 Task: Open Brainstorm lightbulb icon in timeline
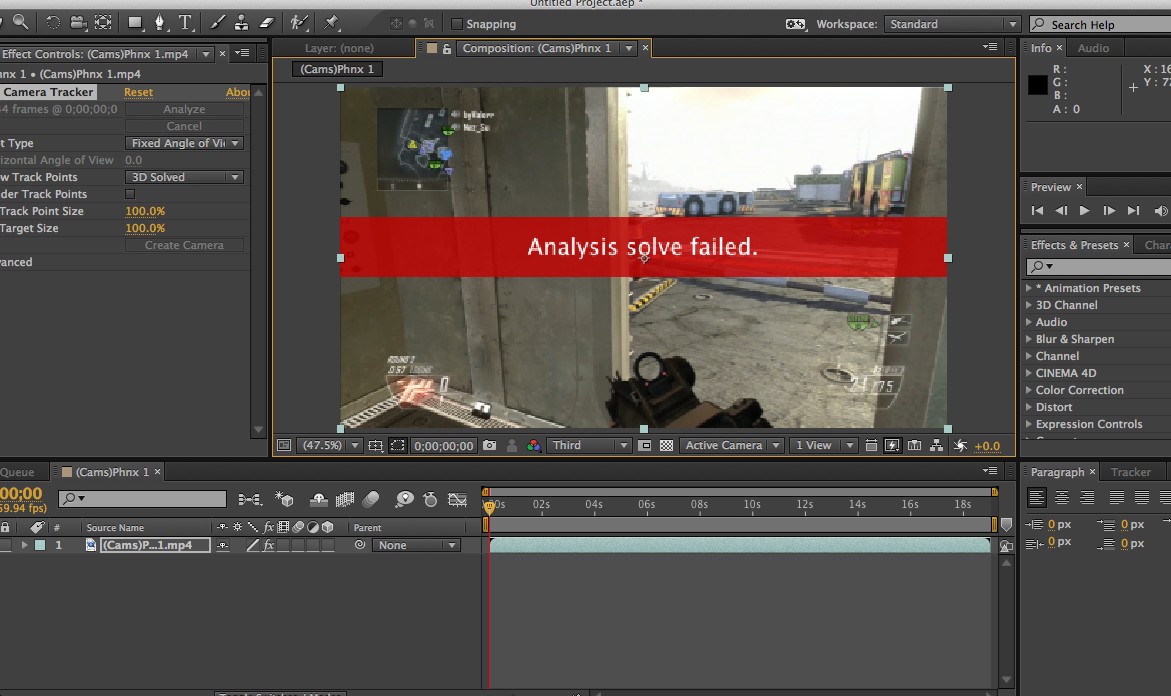(x=404, y=499)
